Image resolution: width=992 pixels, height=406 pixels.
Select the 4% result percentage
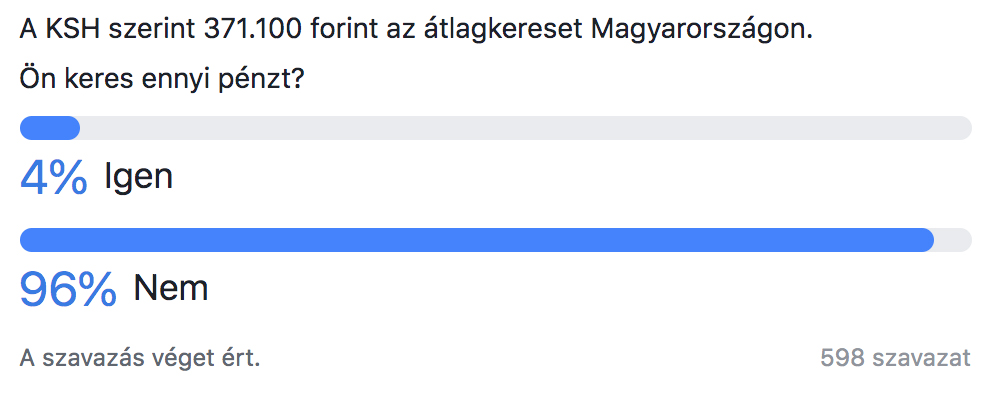[x=54, y=177]
